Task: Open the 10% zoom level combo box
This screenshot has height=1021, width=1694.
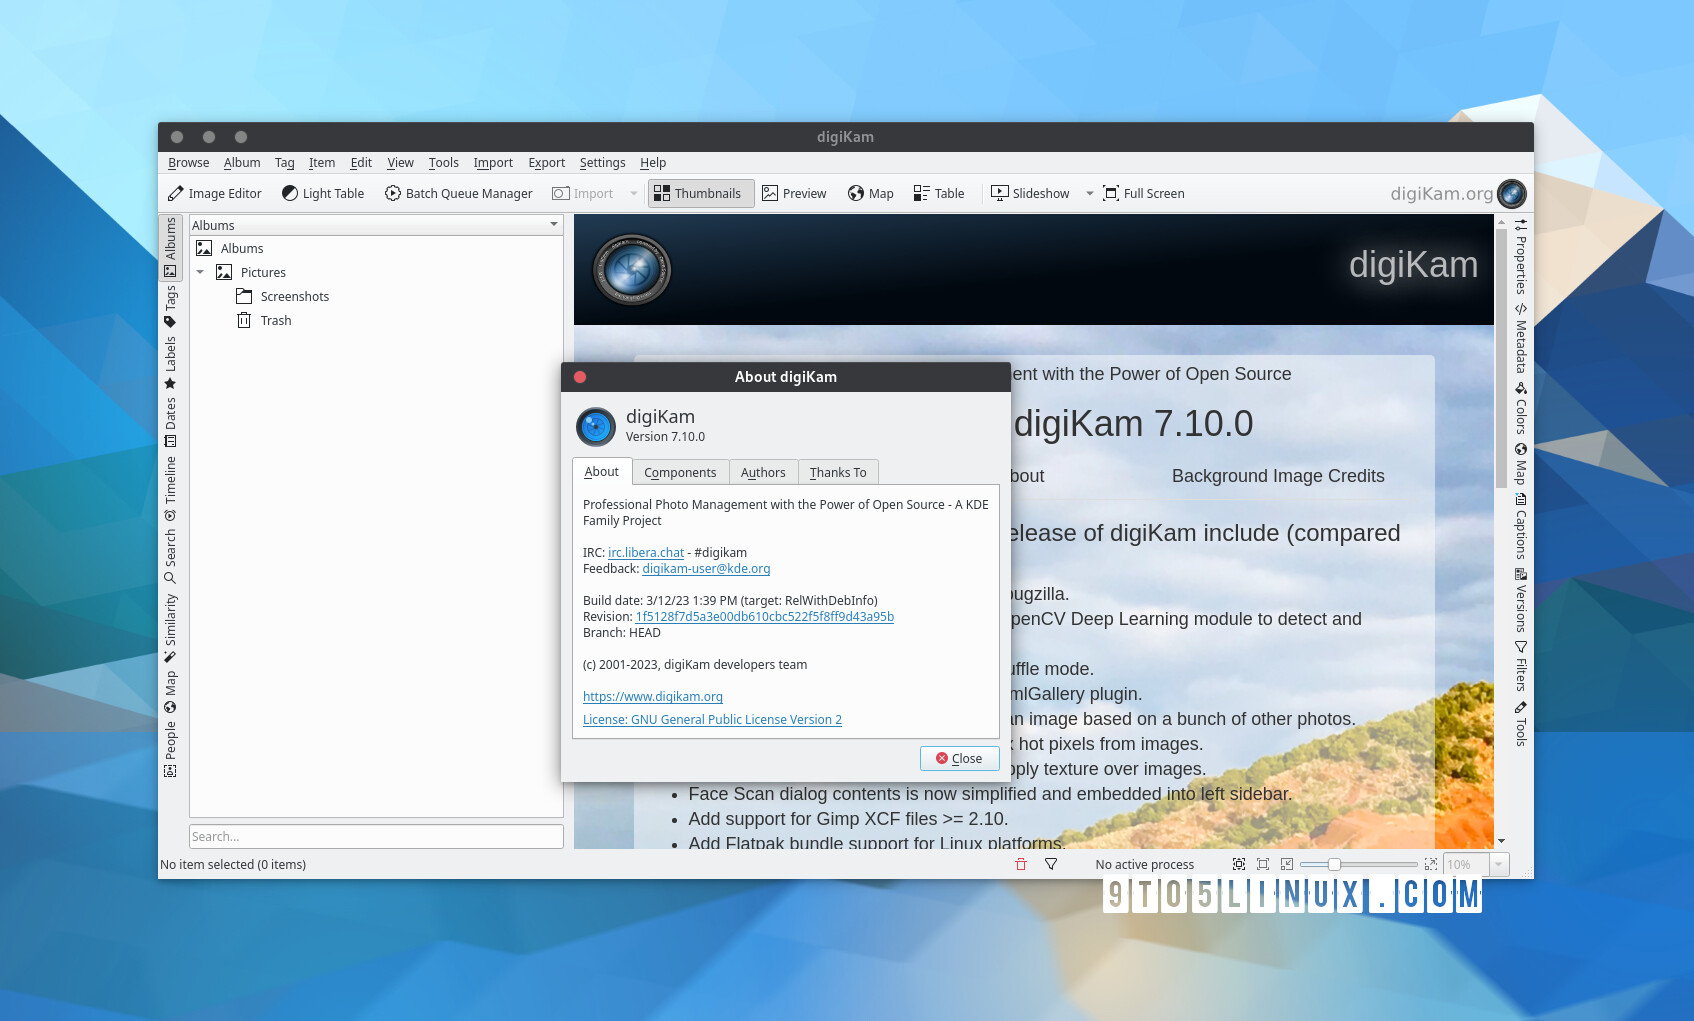Action: click(1475, 864)
